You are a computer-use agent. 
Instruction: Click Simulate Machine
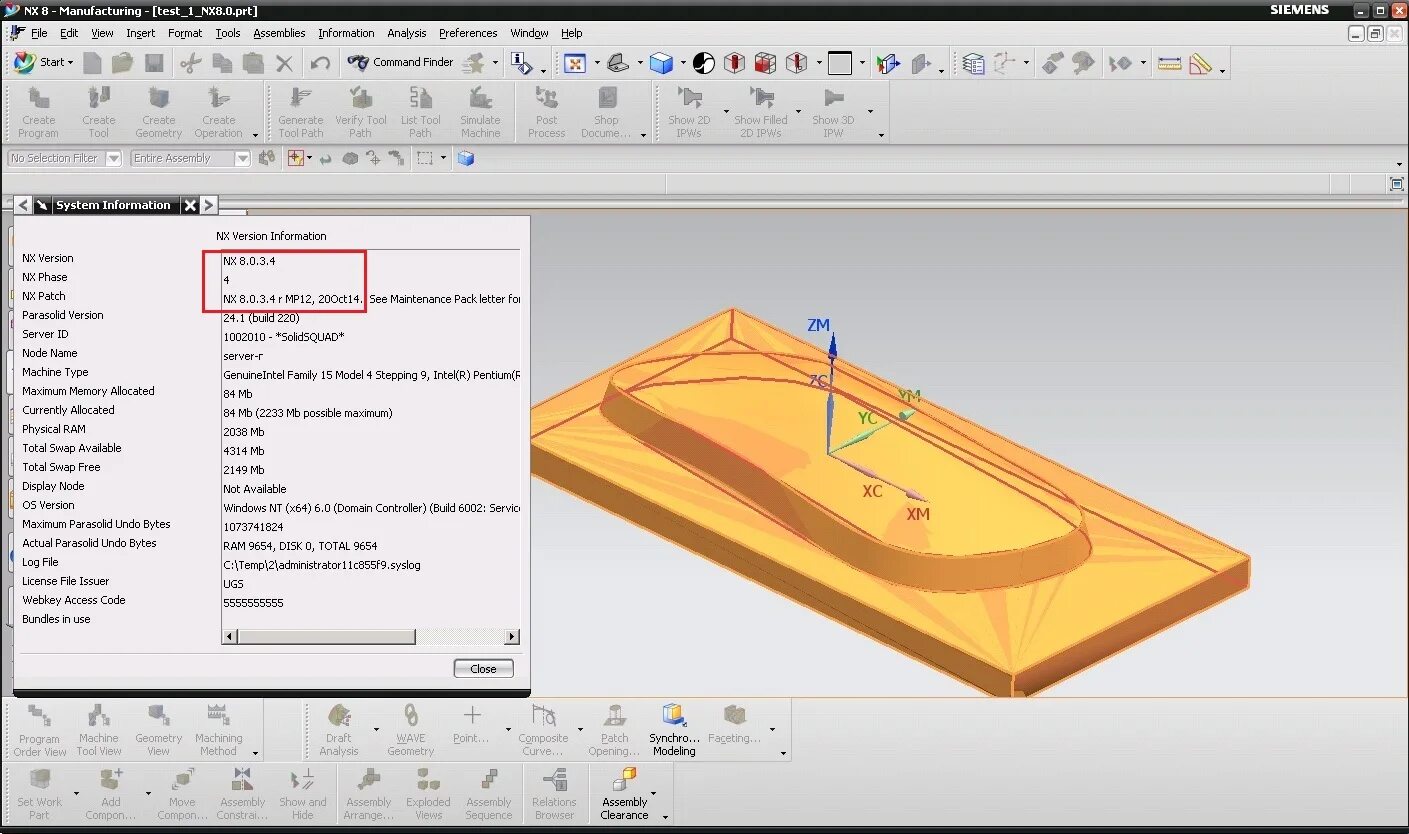click(480, 111)
